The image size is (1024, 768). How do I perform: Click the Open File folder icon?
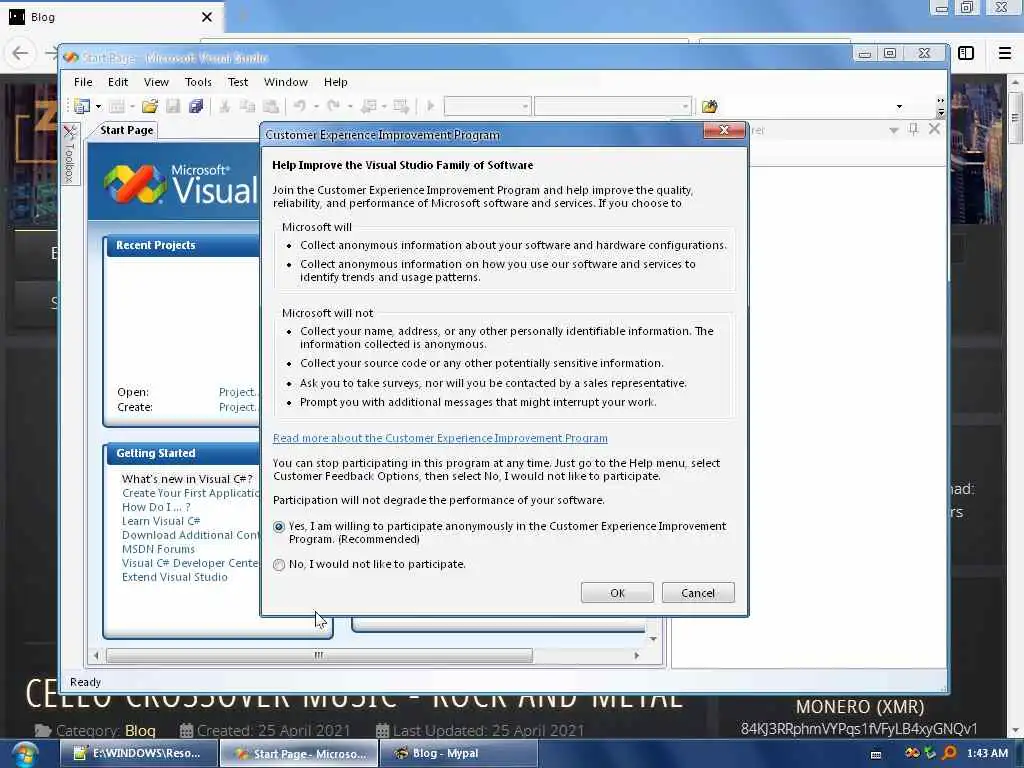tap(150, 106)
